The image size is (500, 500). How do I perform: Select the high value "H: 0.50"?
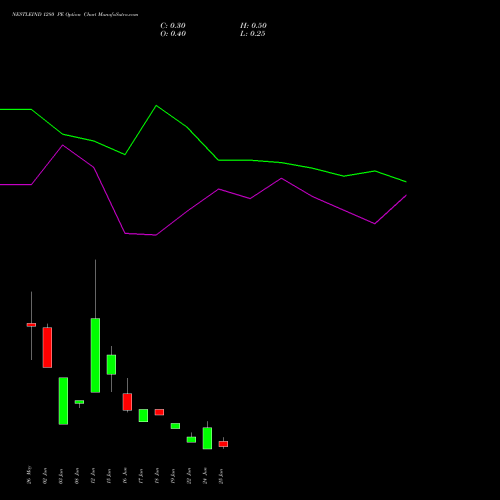click(x=253, y=26)
